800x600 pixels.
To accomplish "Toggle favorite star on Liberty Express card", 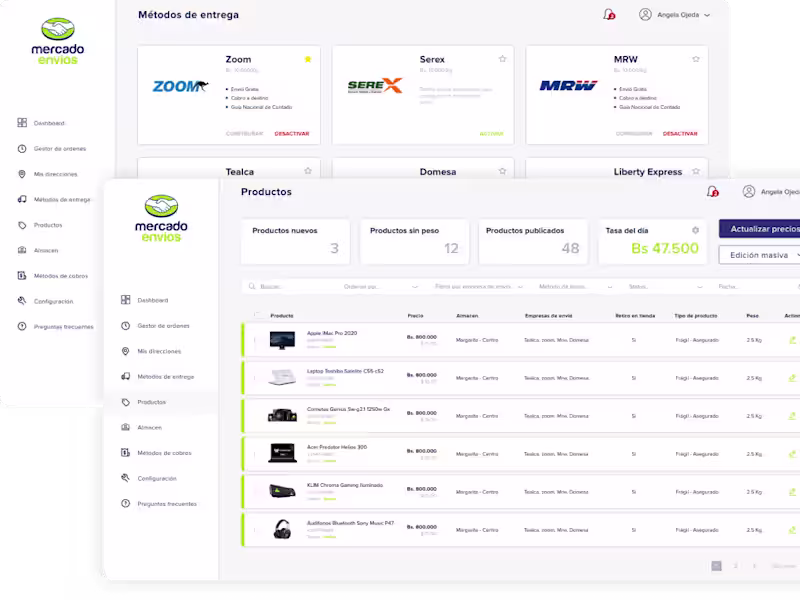I will tap(696, 171).
